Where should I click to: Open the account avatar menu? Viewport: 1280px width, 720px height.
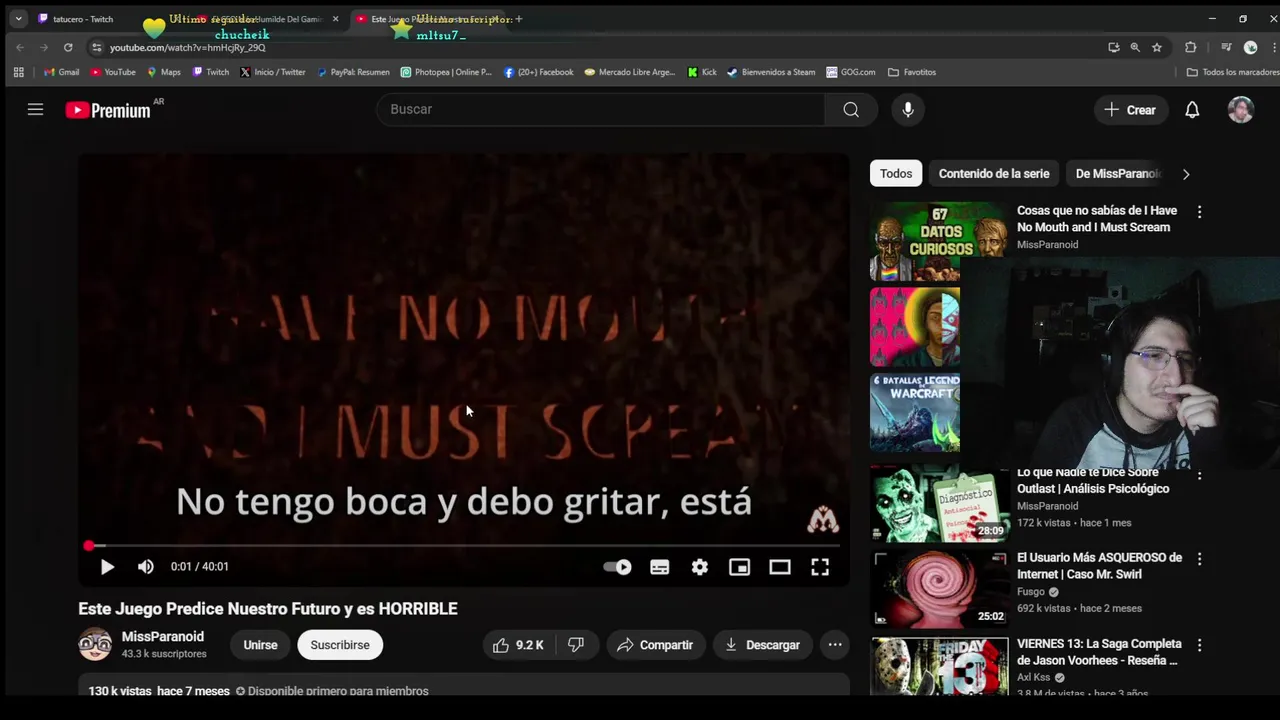pos(1241,110)
